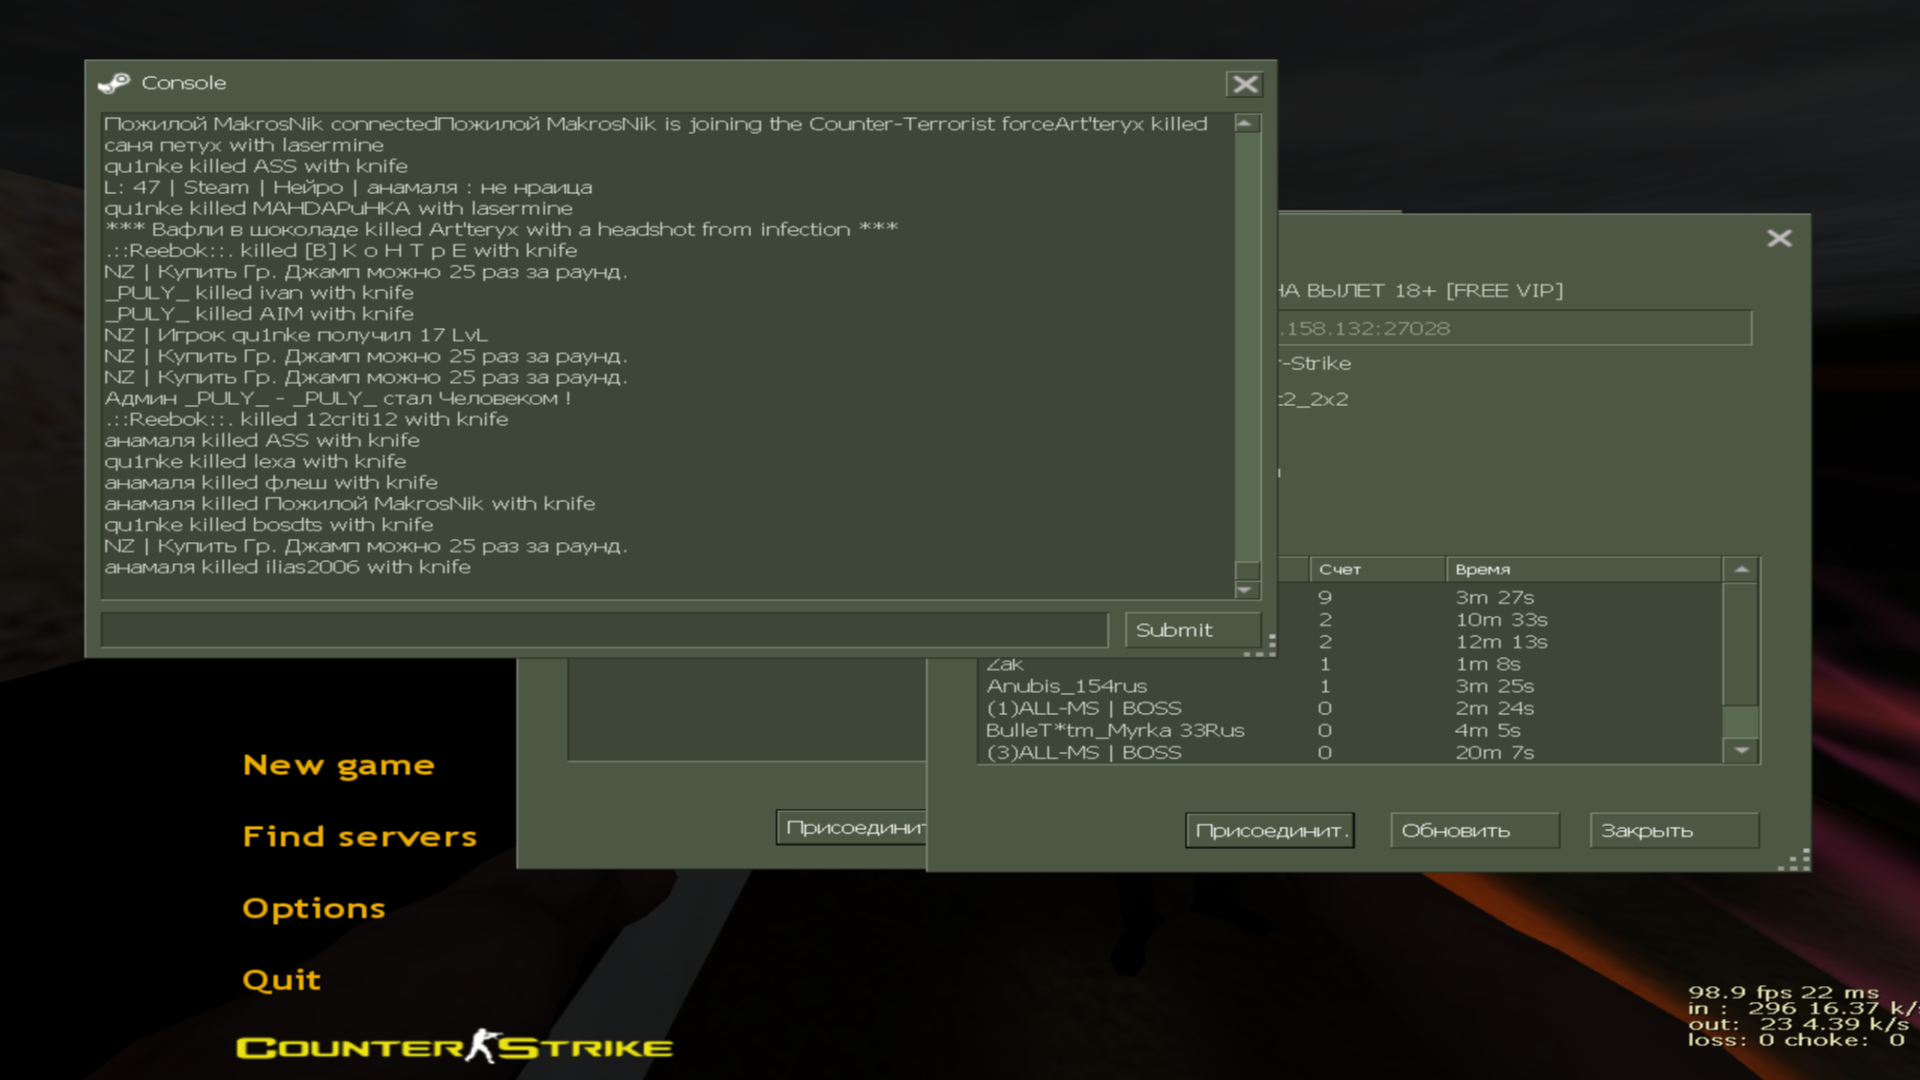
Task: Focus the console command input field
Action: (604, 630)
